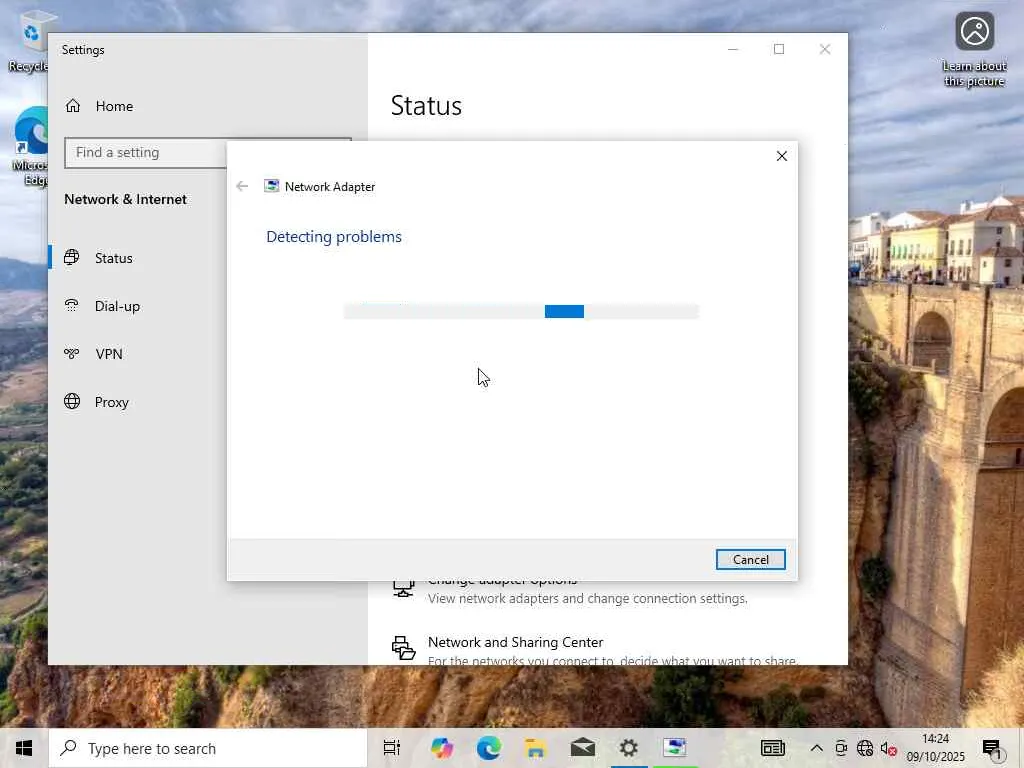Viewport: 1024px width, 768px height.
Task: Maximize the Settings window
Action: pos(779,50)
